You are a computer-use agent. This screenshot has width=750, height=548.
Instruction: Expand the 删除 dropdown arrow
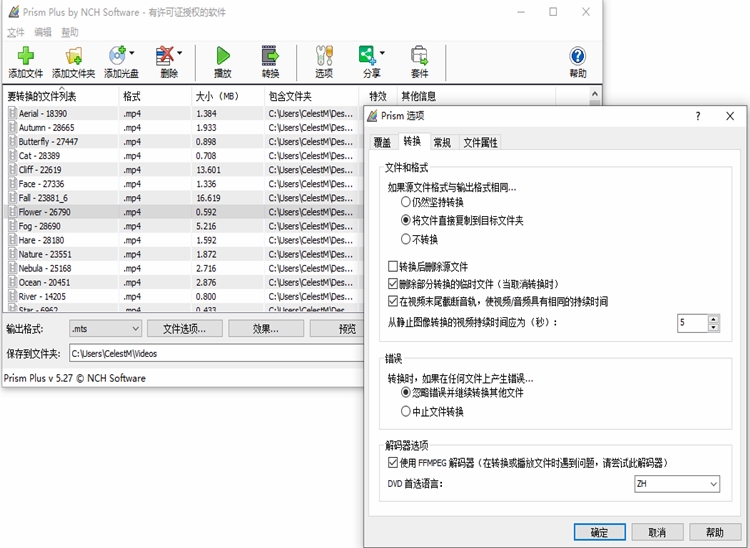pos(179,53)
